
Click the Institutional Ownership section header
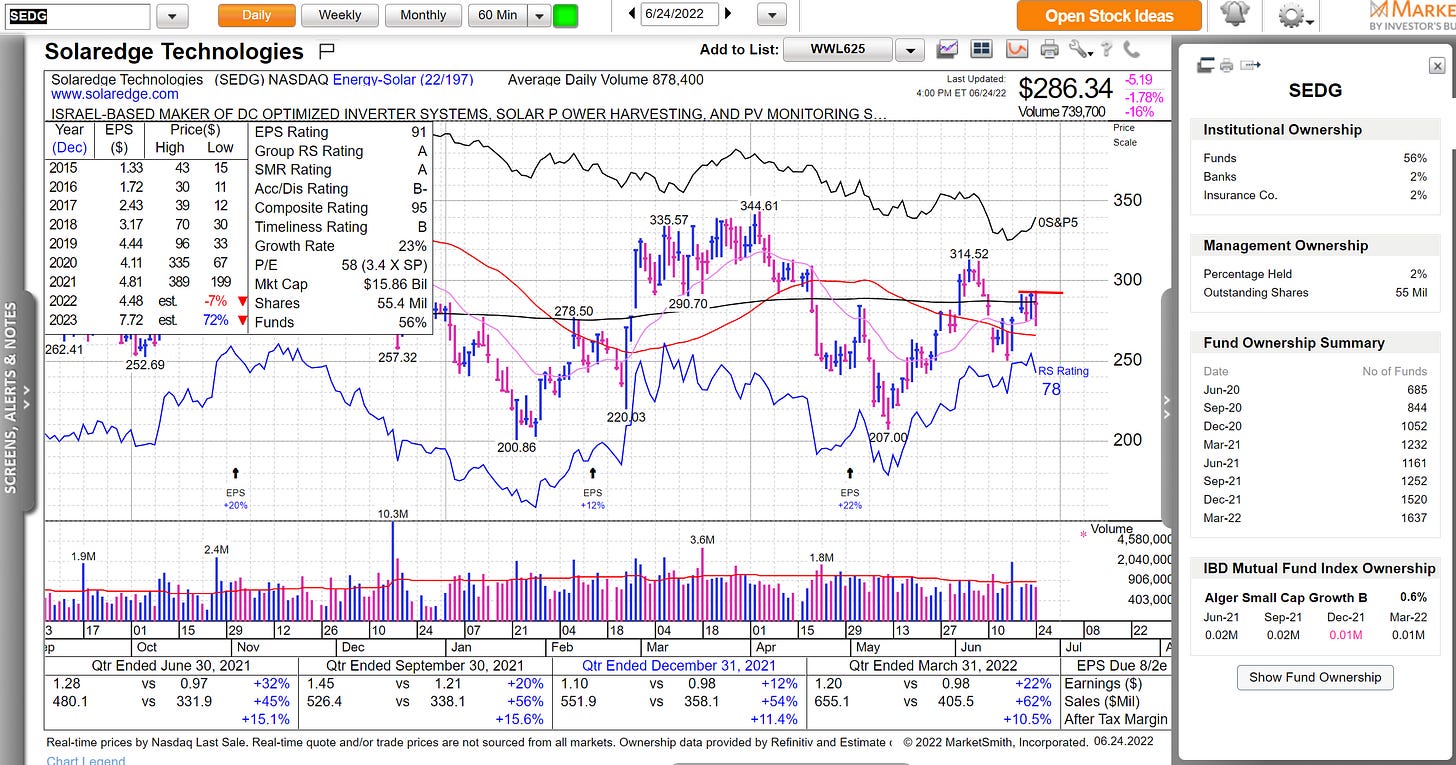1315,130
